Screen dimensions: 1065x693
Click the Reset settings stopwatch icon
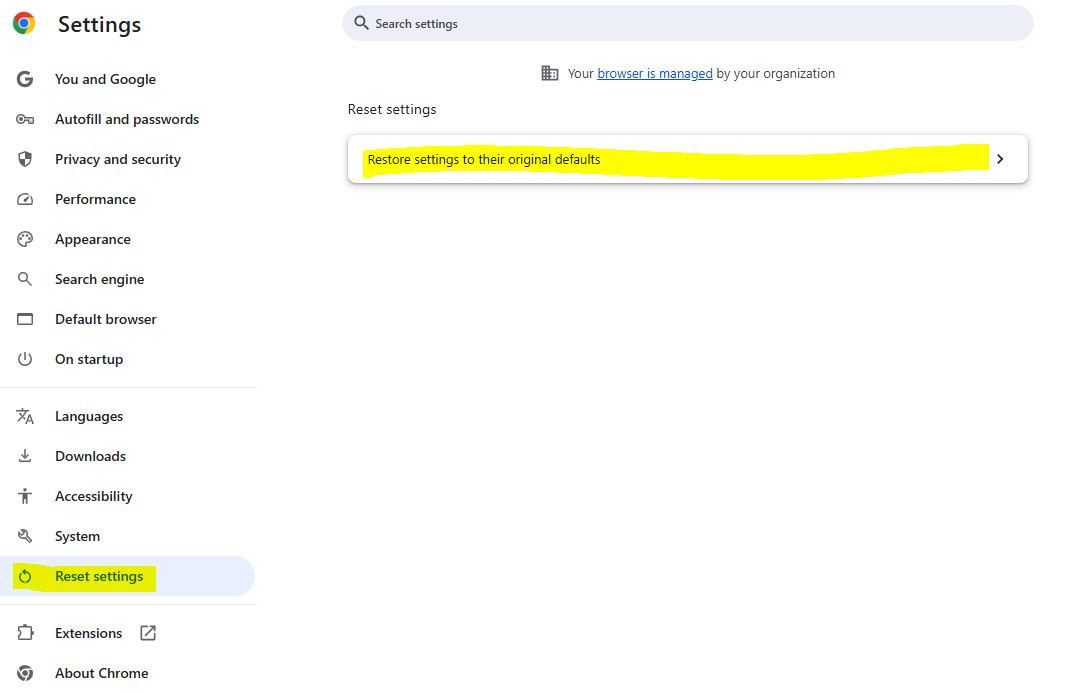point(24,576)
